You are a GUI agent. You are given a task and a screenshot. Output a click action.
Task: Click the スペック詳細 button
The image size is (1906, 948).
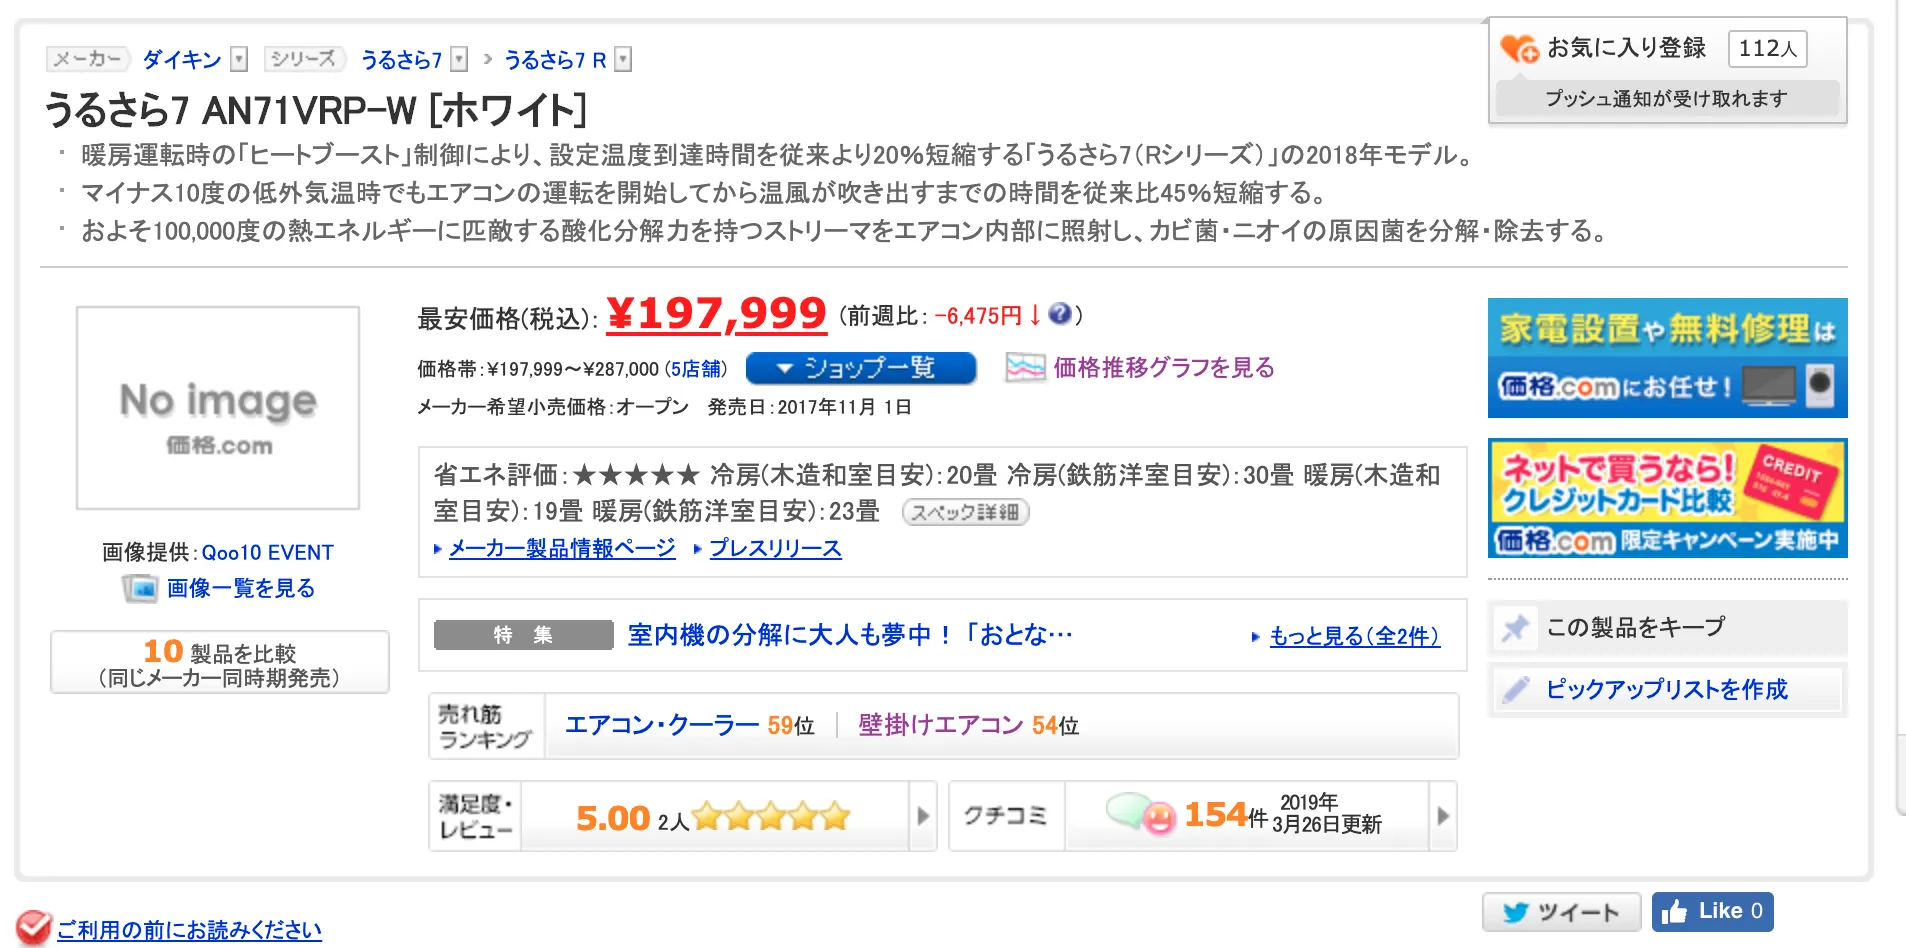click(965, 512)
